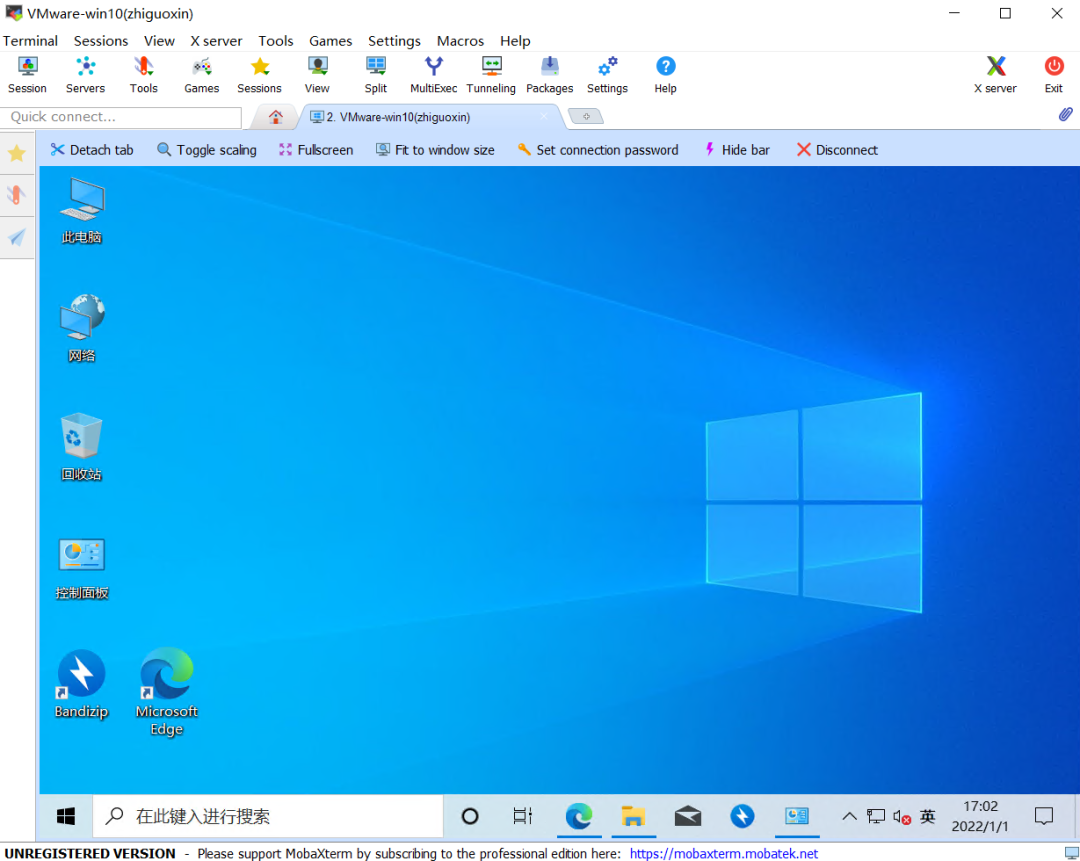The image size is (1080, 861).
Task: Click Fit to window size
Action: click(435, 149)
